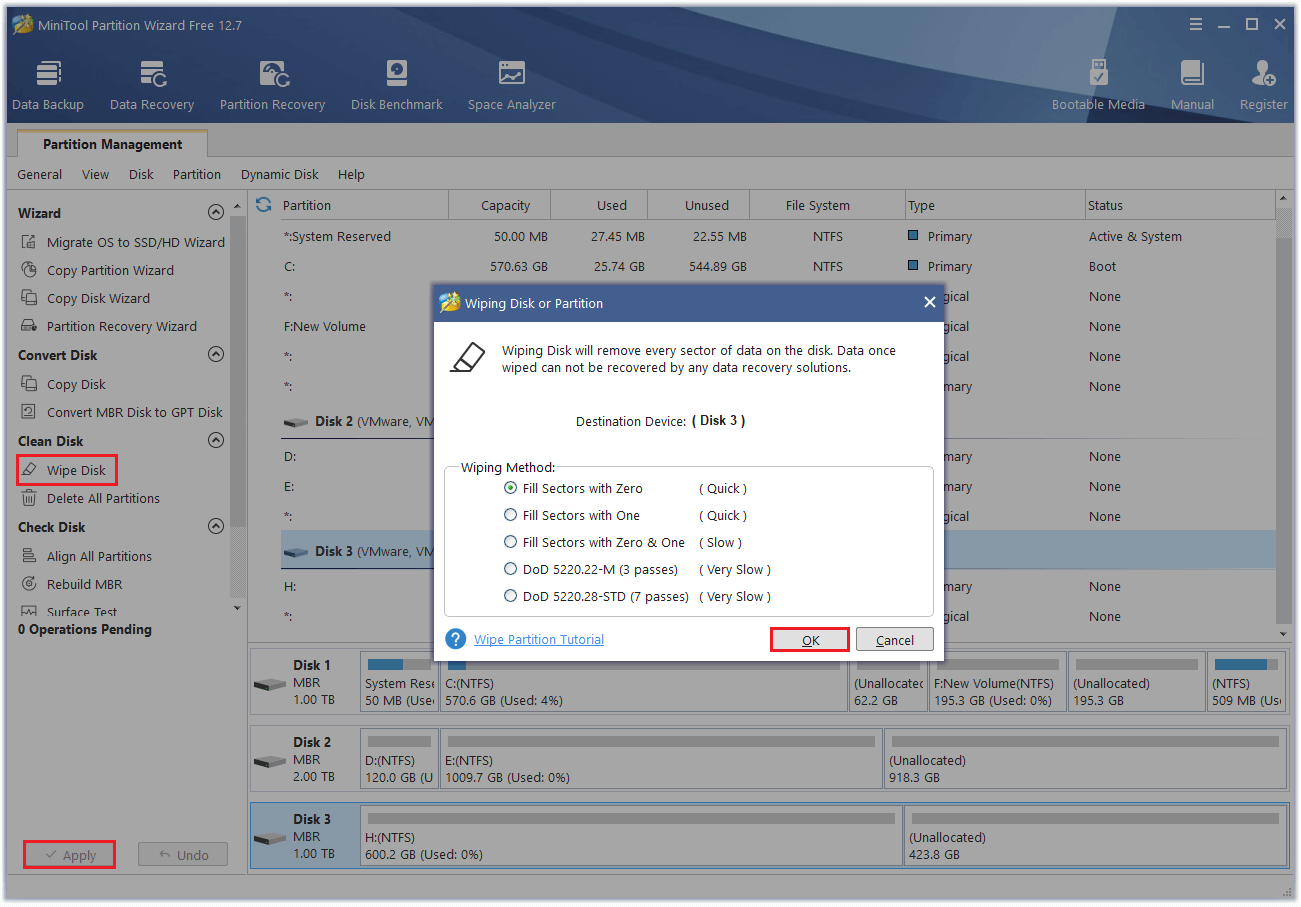Open the Manual
The image size is (1301, 907).
[1192, 85]
